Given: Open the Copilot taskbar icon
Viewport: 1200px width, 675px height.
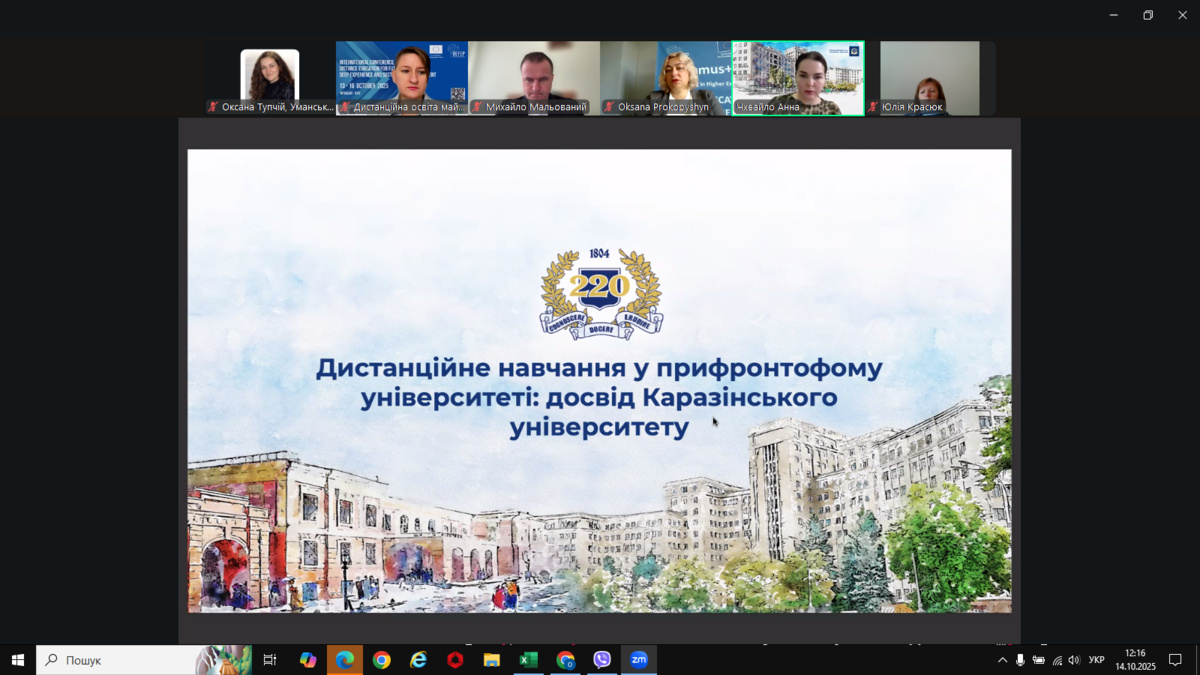Looking at the screenshot, I should click(308, 660).
